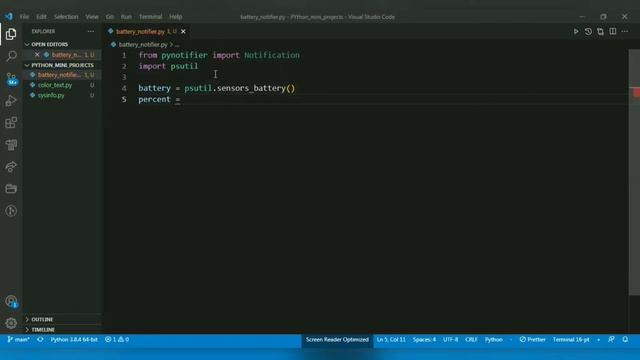
Task: Click battery_notifier.py breadcrumb
Action: 143,44
